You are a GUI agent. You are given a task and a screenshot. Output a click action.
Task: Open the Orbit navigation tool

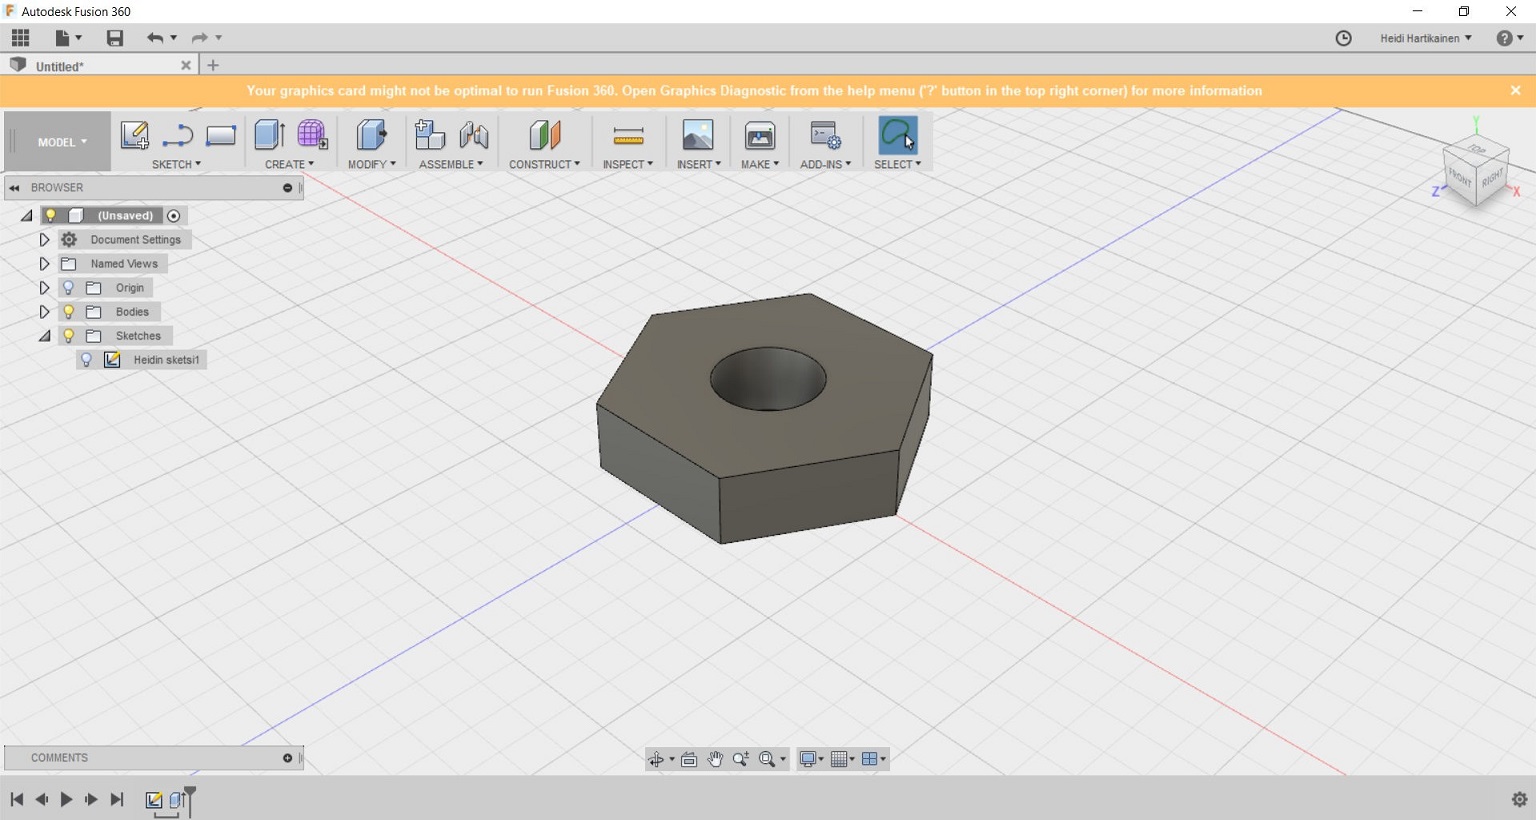point(656,759)
